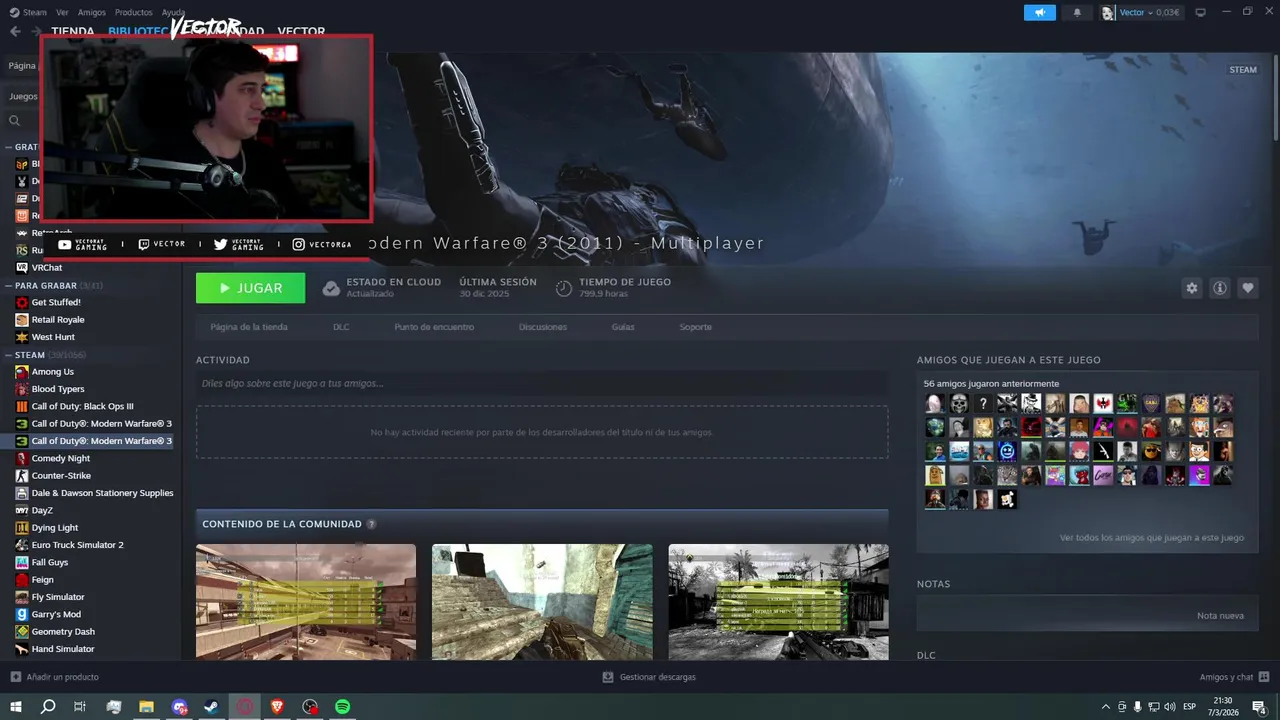The height and width of the screenshot is (720, 1280).
Task: Collapse the STEAM library category
Action: click(x=8, y=355)
